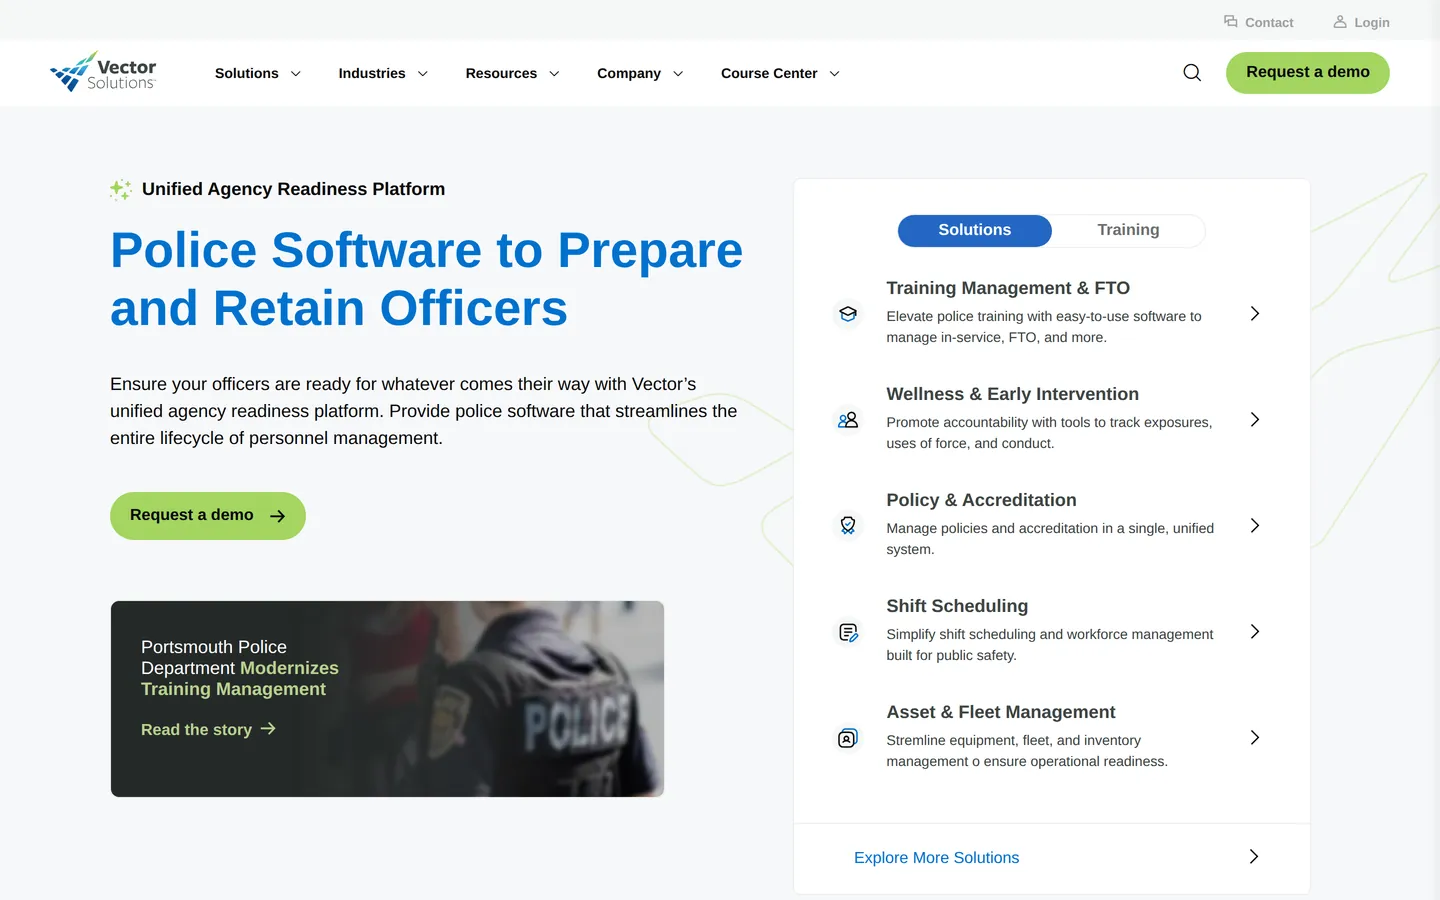Click the Shift Scheduling list icon
This screenshot has height=900, width=1440.
[848, 632]
